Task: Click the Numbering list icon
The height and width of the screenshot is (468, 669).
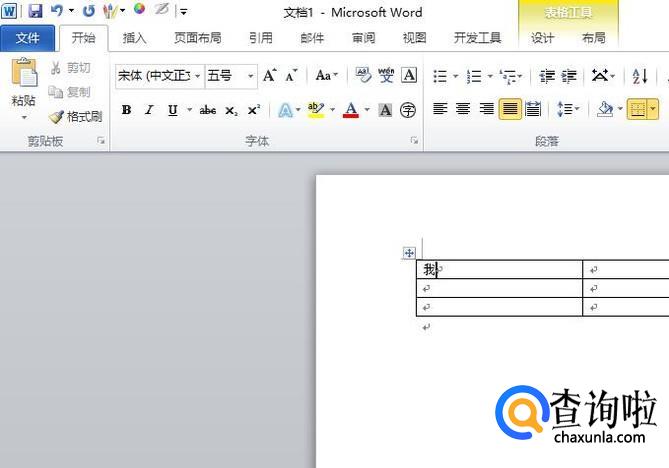Action: tap(474, 76)
